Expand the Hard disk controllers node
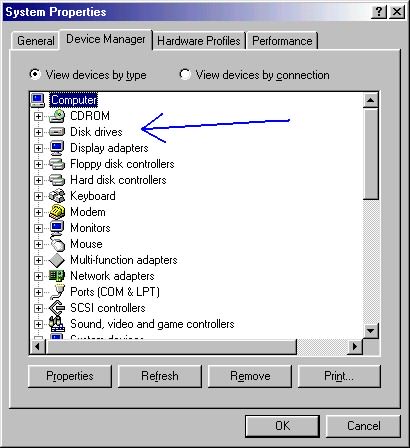 pos(38,180)
